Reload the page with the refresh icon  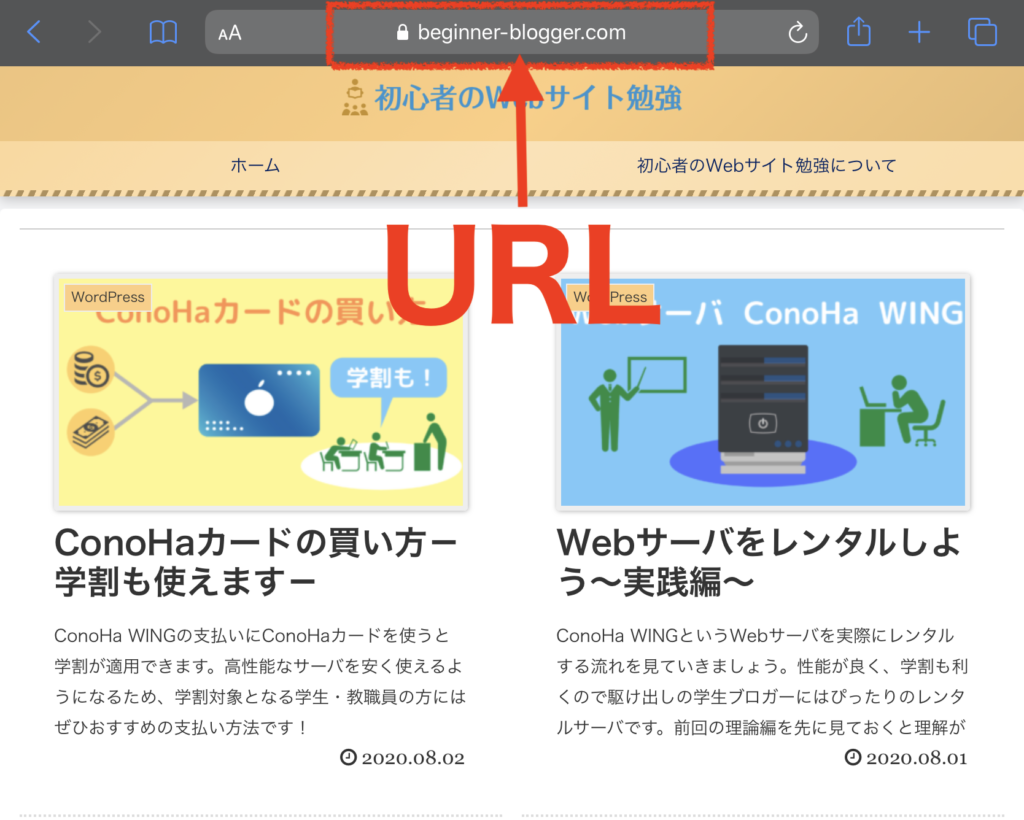tap(797, 33)
